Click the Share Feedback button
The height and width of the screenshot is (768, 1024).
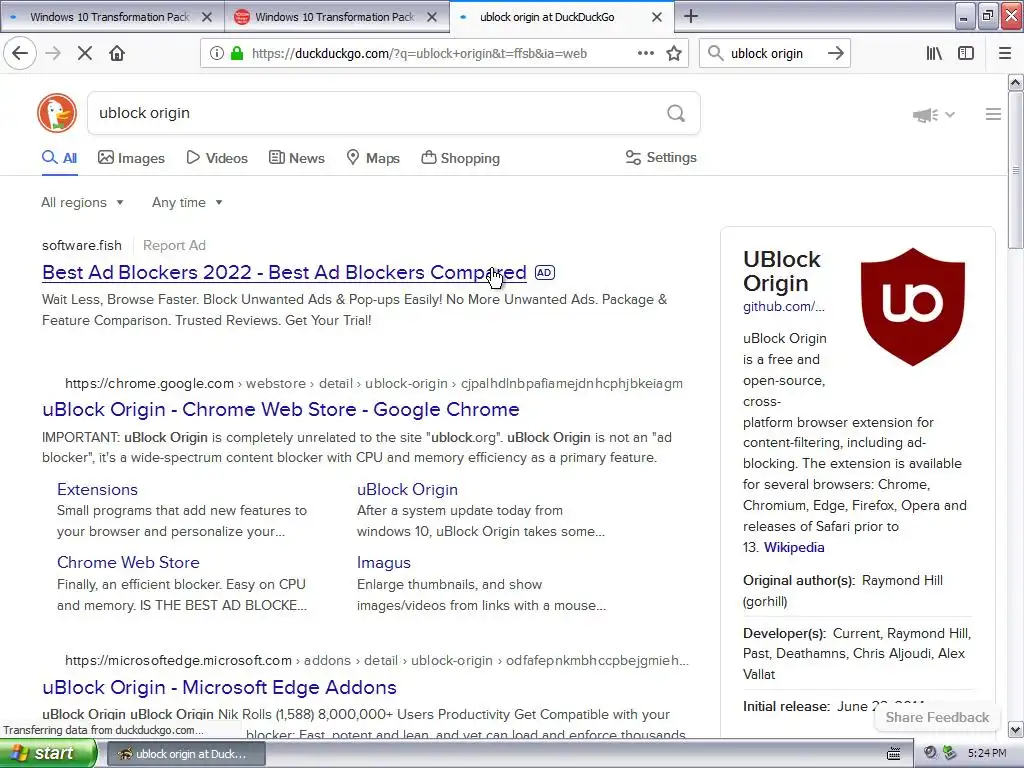[937, 717]
